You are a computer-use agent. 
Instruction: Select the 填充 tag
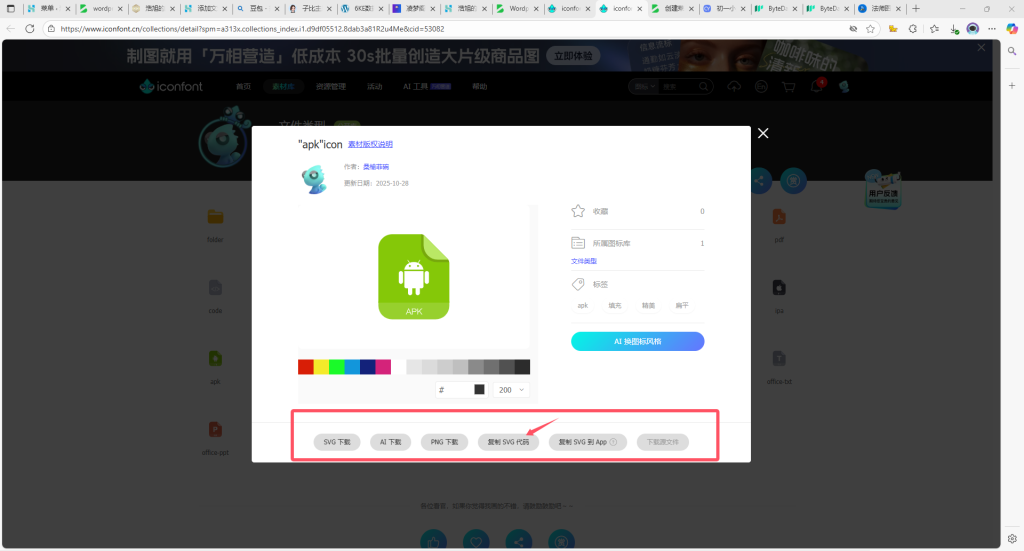[615, 306]
